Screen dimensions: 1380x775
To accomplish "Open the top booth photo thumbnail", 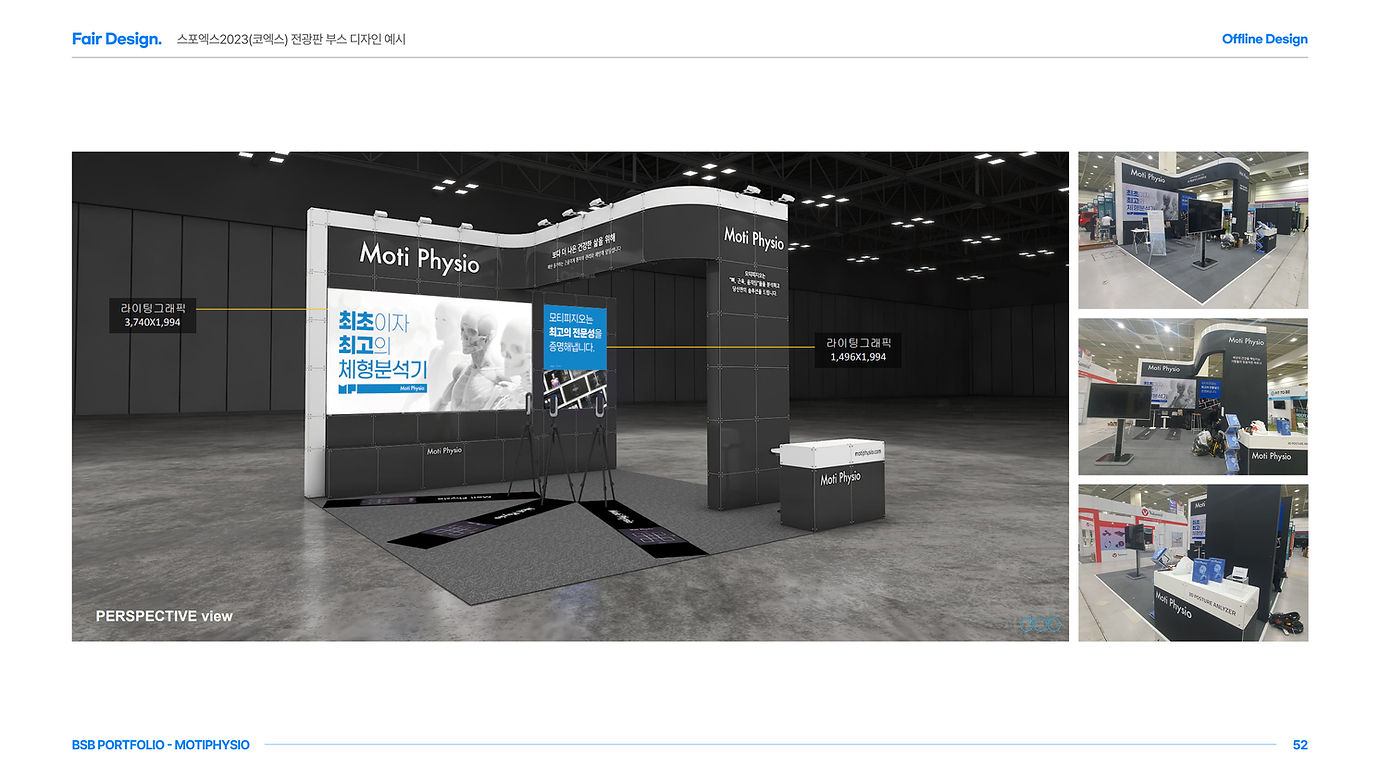I will tap(1193, 230).
